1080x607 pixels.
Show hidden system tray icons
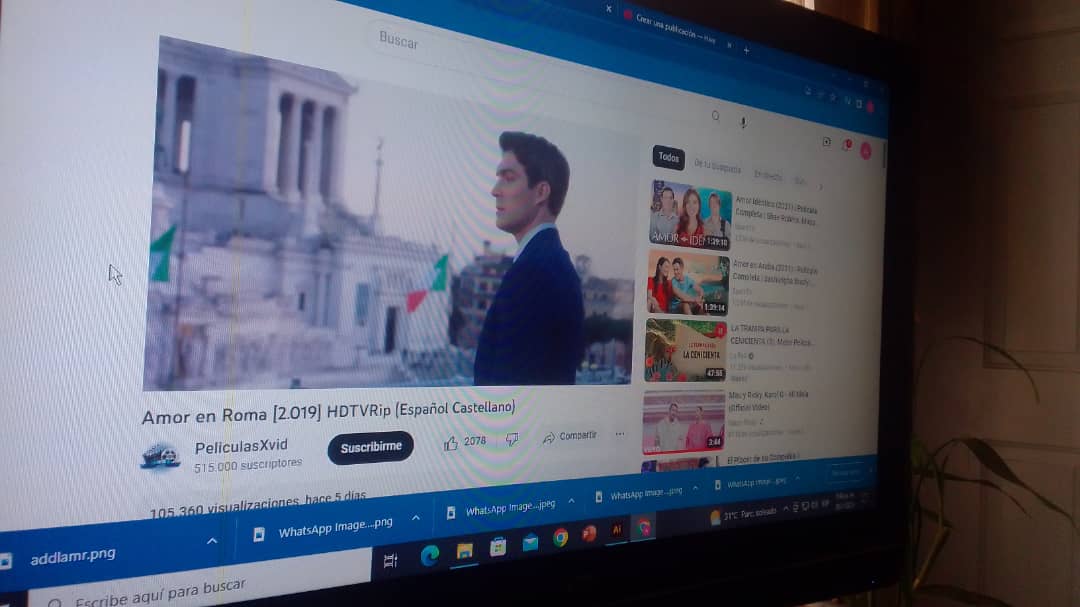coord(785,509)
